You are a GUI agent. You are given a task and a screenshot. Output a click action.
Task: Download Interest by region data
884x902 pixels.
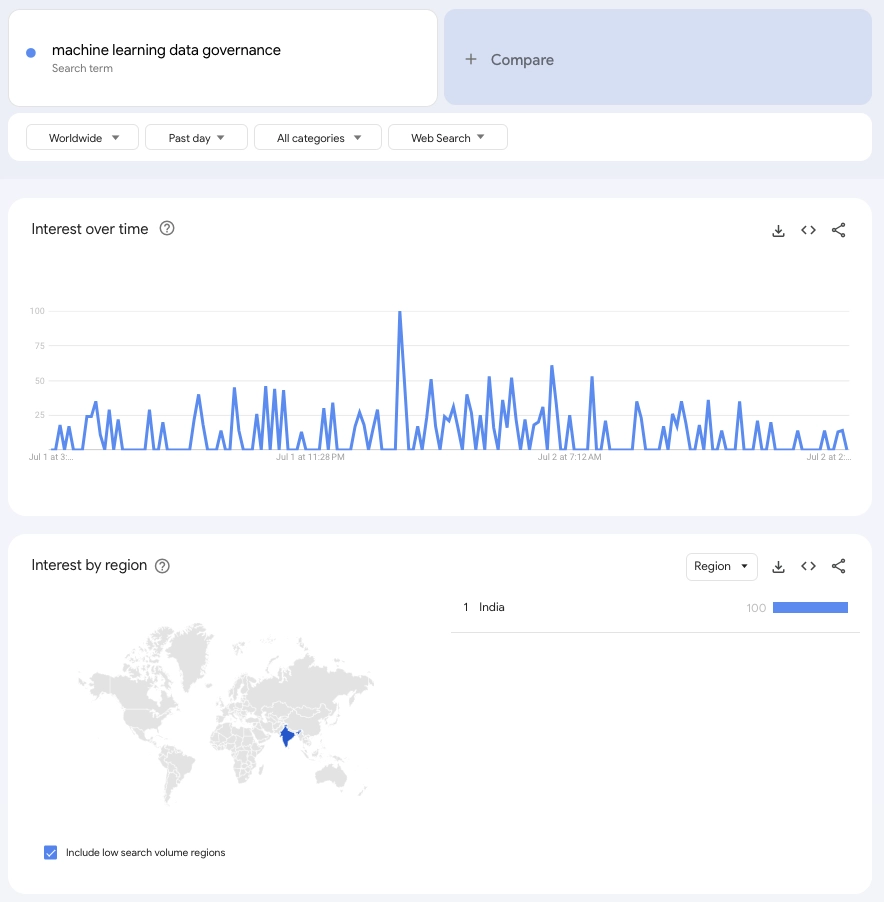(x=778, y=567)
